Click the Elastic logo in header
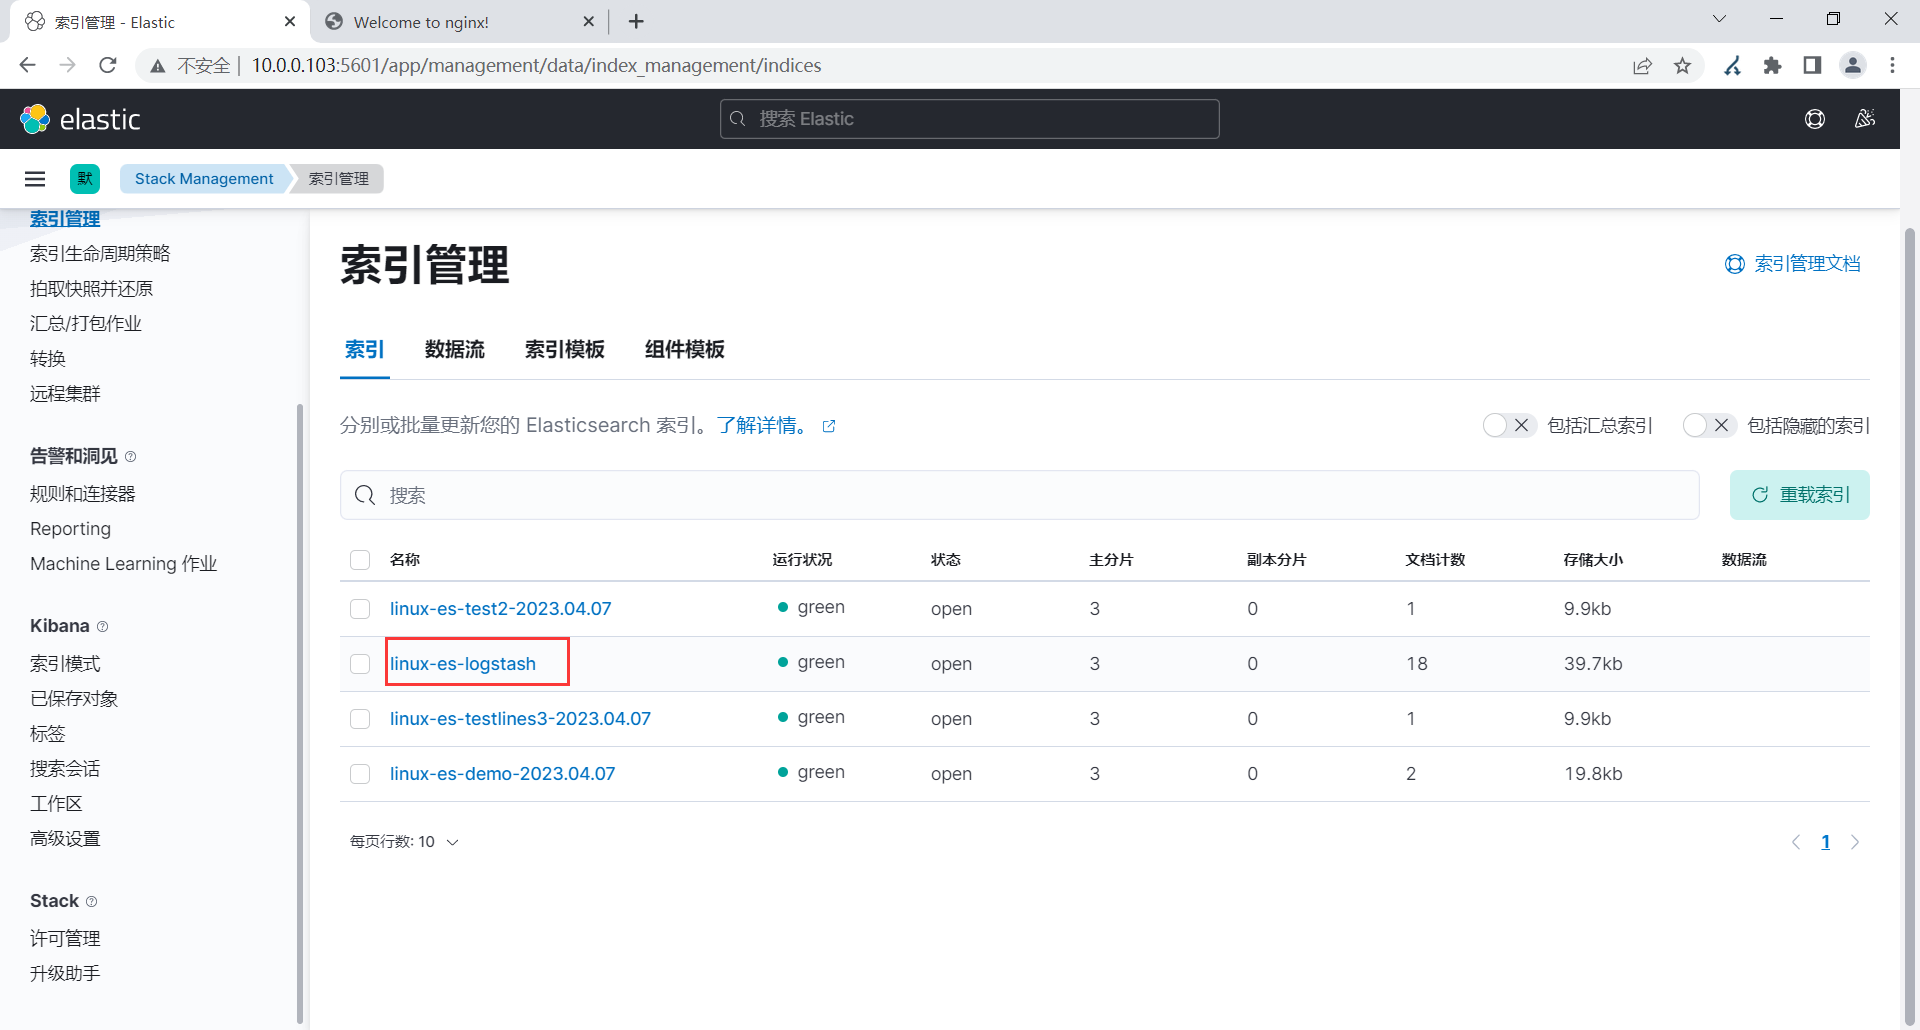Image resolution: width=1920 pixels, height=1030 pixels. pos(80,119)
